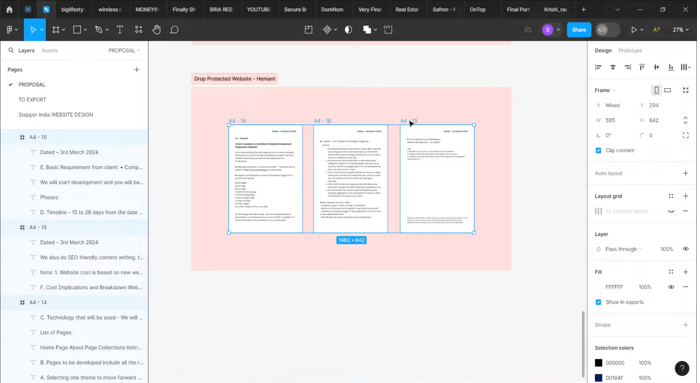
Task: Align vertical centers icon
Action: pyautogui.click(x=656, y=67)
